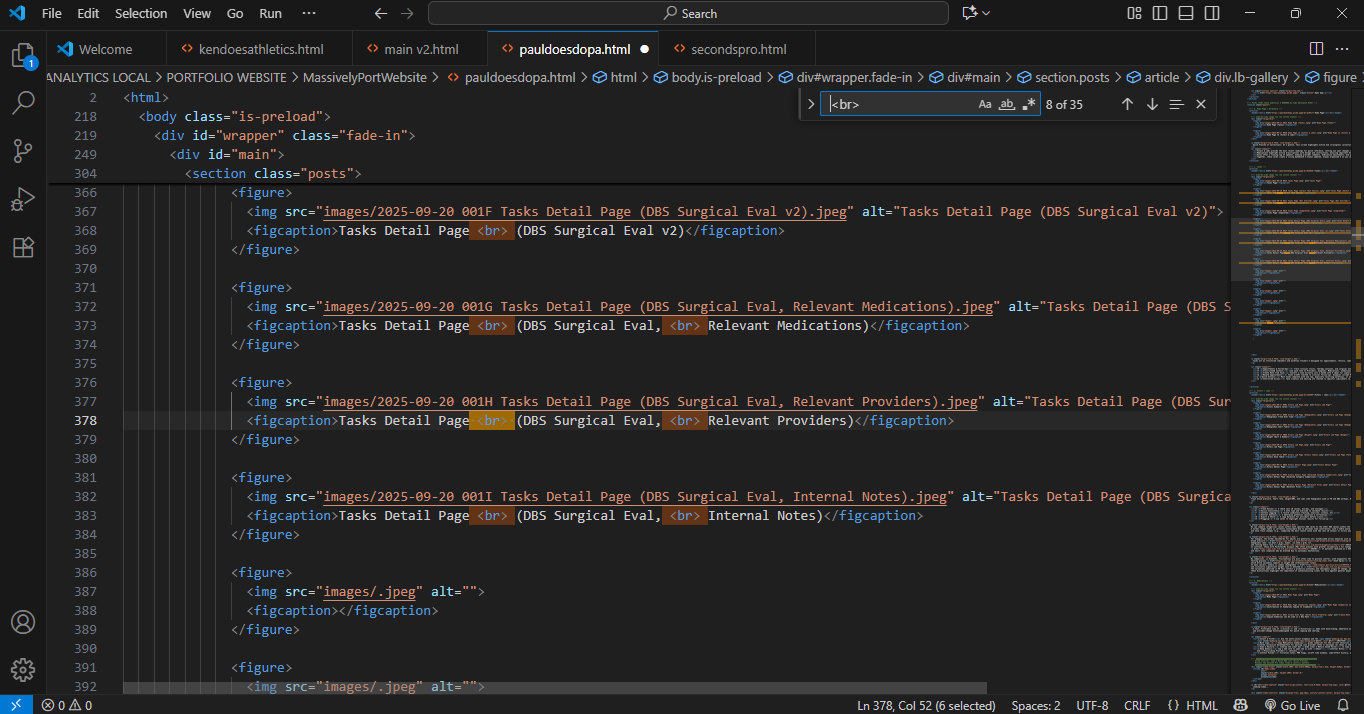Image resolution: width=1364 pixels, height=714 pixels.
Task: Click the minimap code overview
Action: [1293, 400]
